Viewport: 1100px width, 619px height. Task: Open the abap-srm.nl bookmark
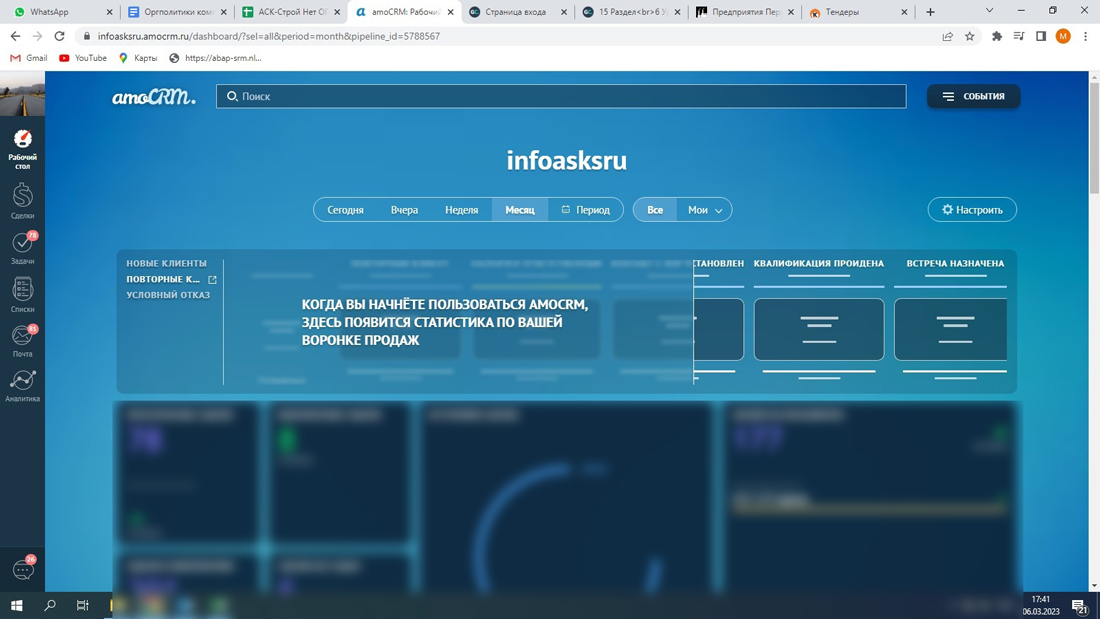215,58
